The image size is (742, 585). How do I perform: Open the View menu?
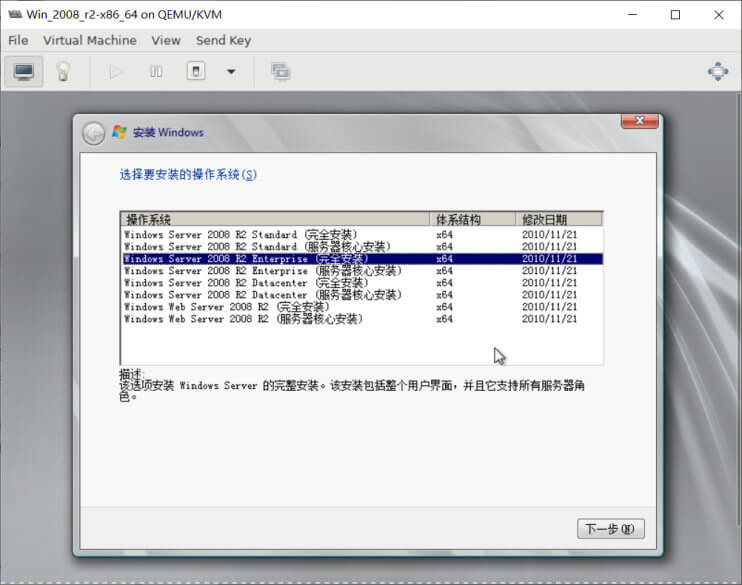tap(166, 40)
